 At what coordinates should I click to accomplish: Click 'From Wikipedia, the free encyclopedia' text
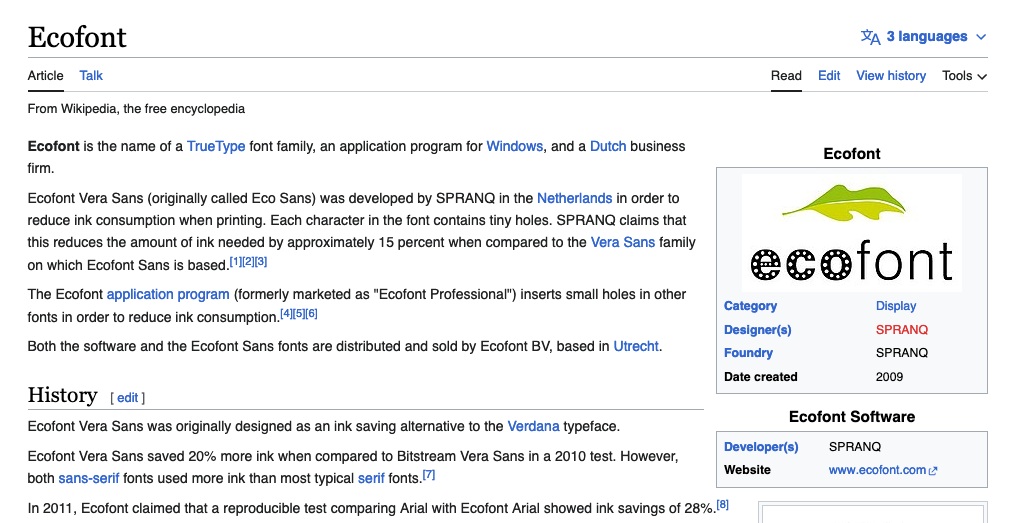(136, 109)
